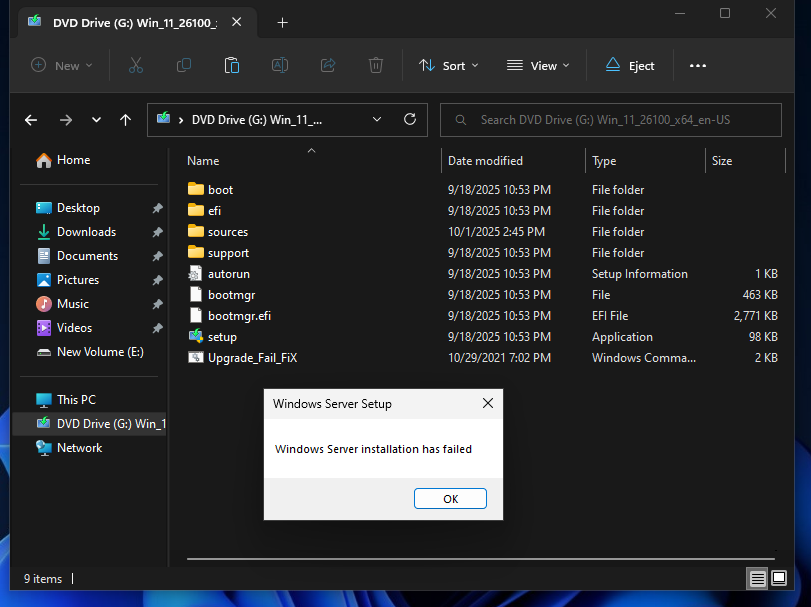Open Home in the navigation pane

[63, 160]
